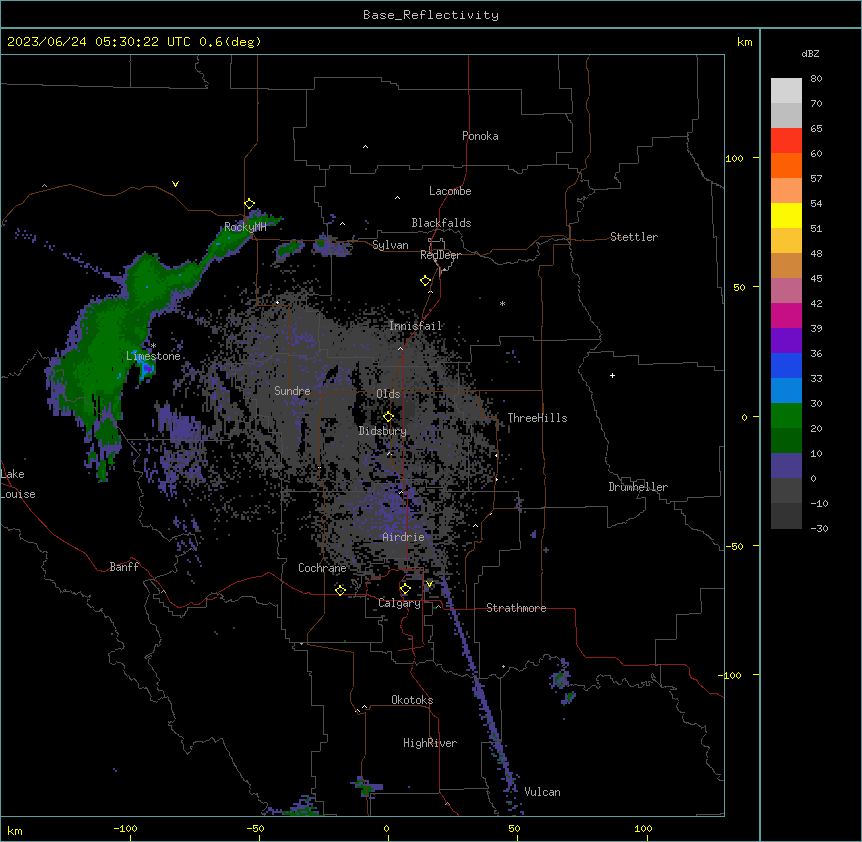Click the dBZ legend heading
The image size is (862, 842).
pos(810,53)
